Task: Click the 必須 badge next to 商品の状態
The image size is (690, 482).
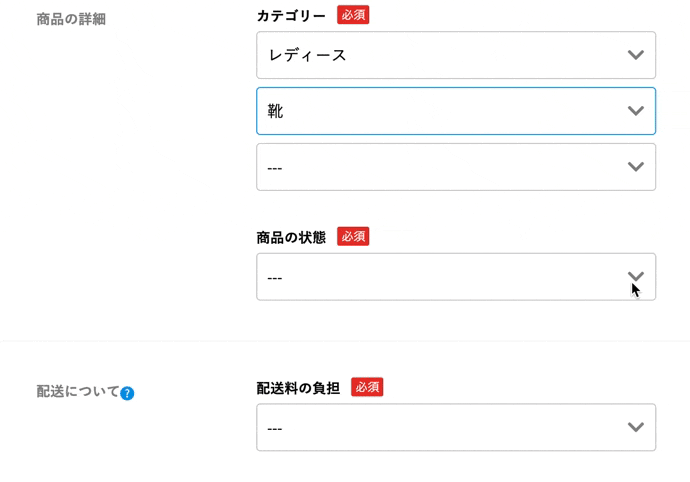Action: [353, 236]
